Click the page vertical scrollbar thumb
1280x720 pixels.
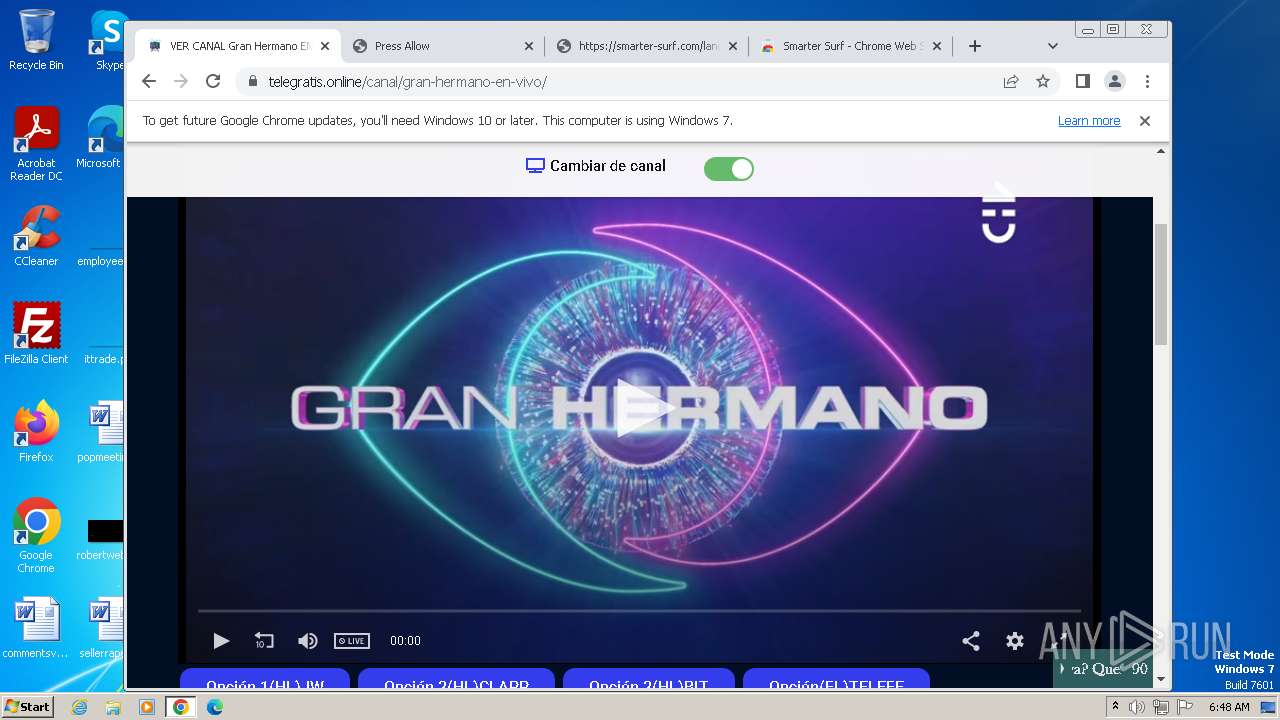(1161, 284)
